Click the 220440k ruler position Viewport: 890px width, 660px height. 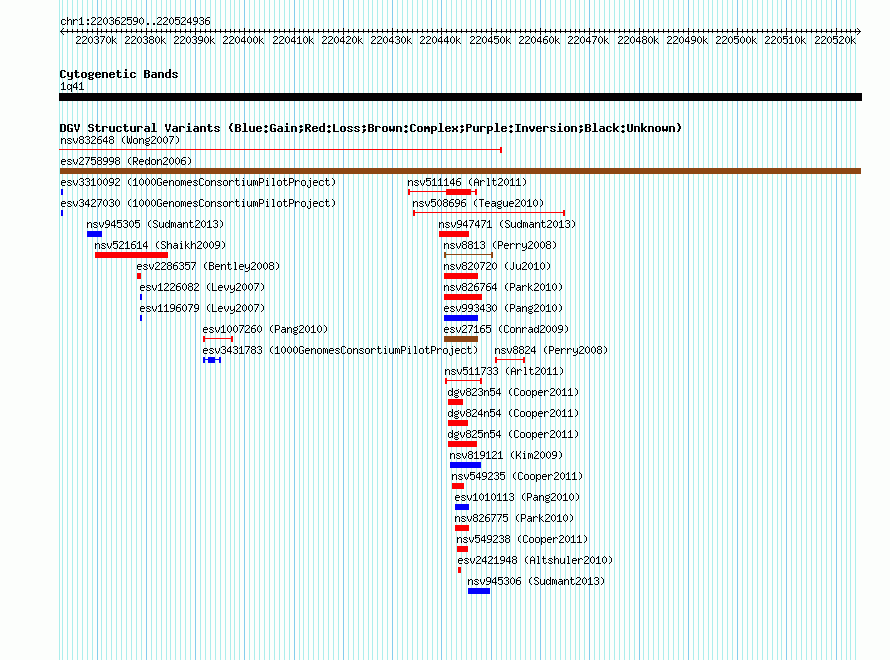[440, 40]
